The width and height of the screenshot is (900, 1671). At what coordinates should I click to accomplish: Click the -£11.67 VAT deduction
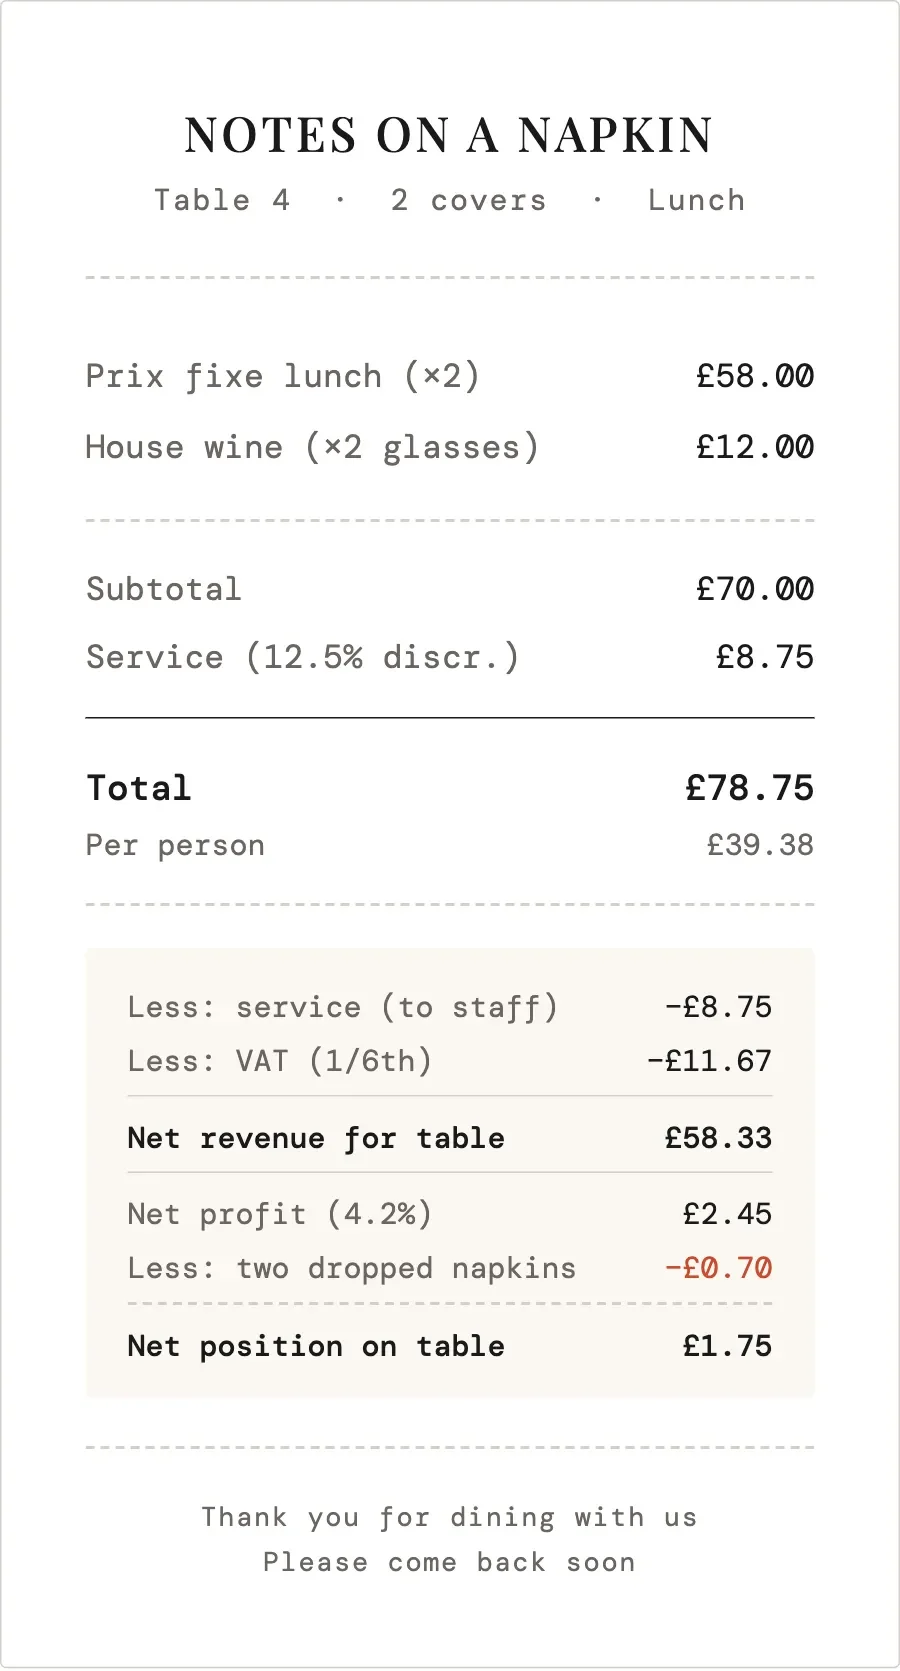(709, 1061)
